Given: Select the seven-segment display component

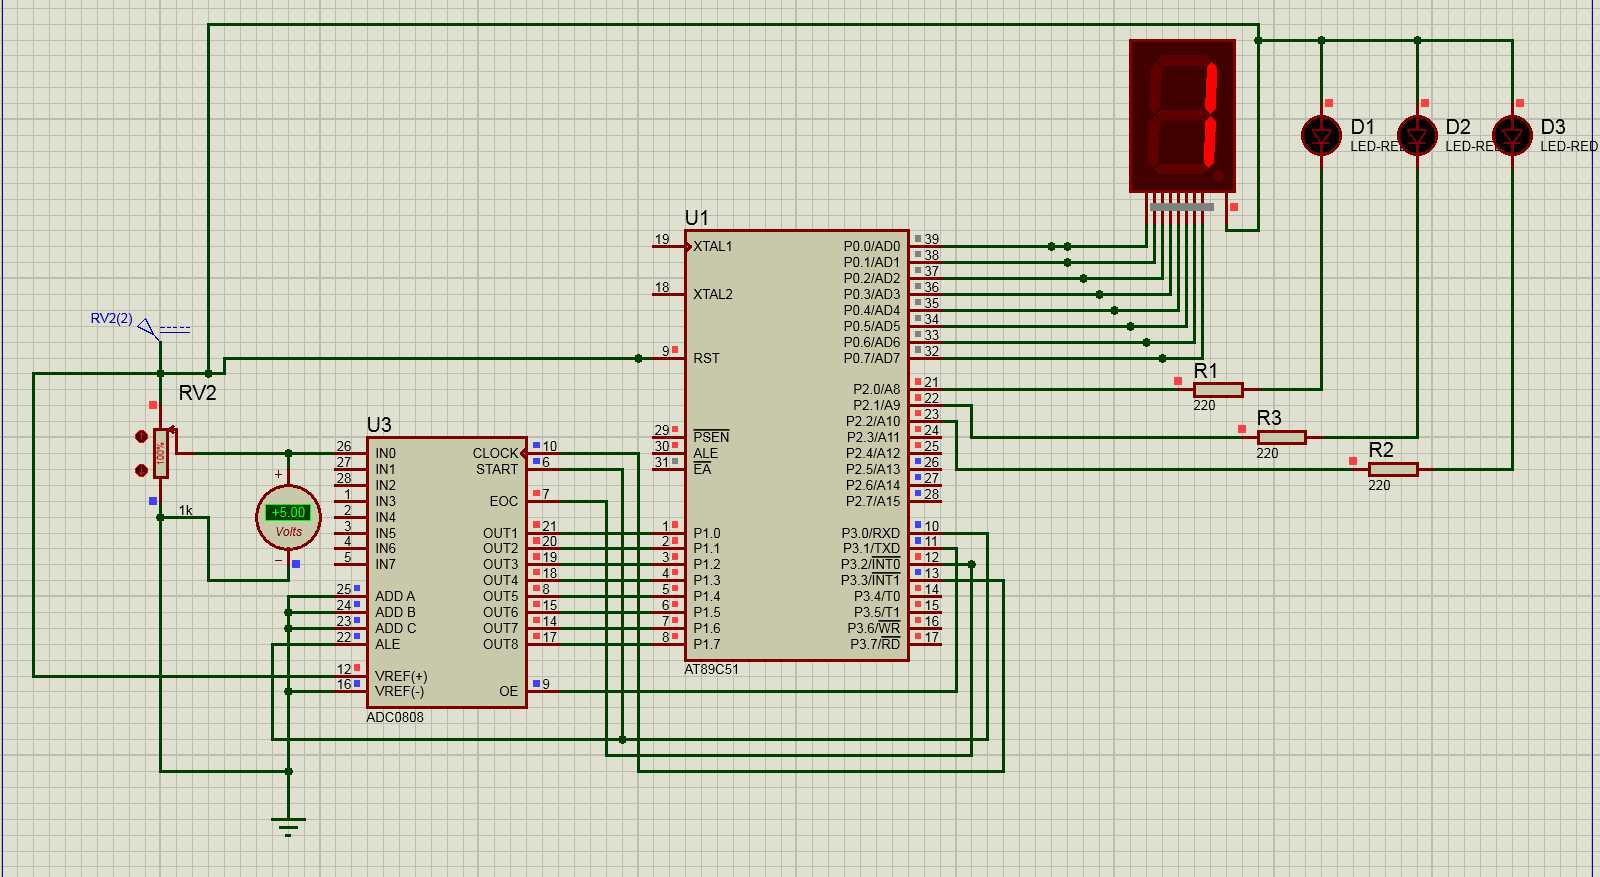Looking at the screenshot, I should pos(1182,116).
